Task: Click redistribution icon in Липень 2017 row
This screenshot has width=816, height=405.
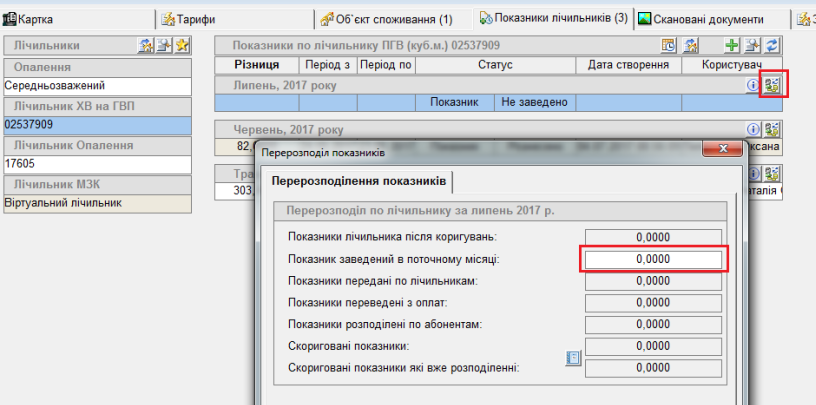Action: click(x=772, y=86)
